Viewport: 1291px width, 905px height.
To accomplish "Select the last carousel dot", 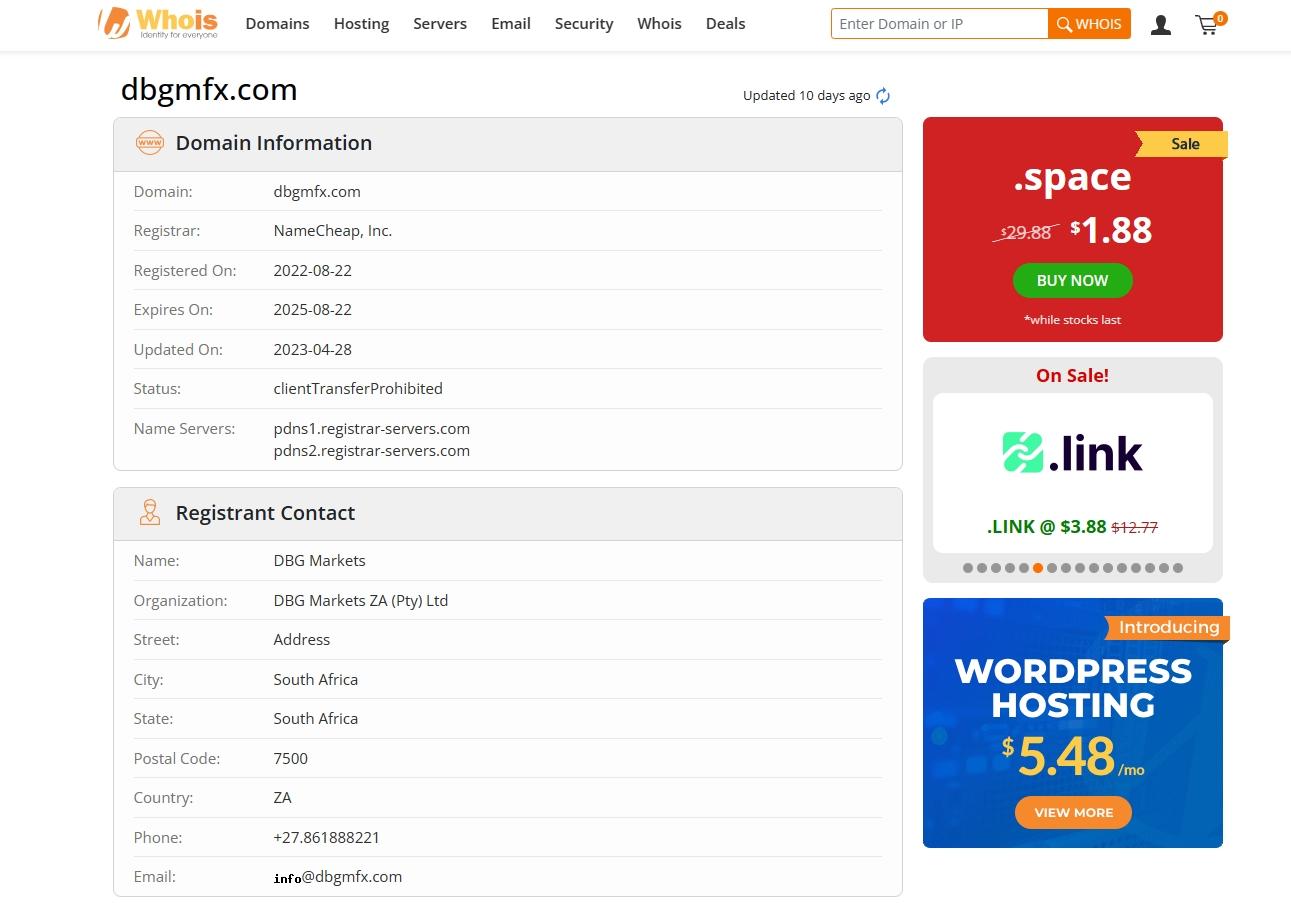I will (1178, 568).
